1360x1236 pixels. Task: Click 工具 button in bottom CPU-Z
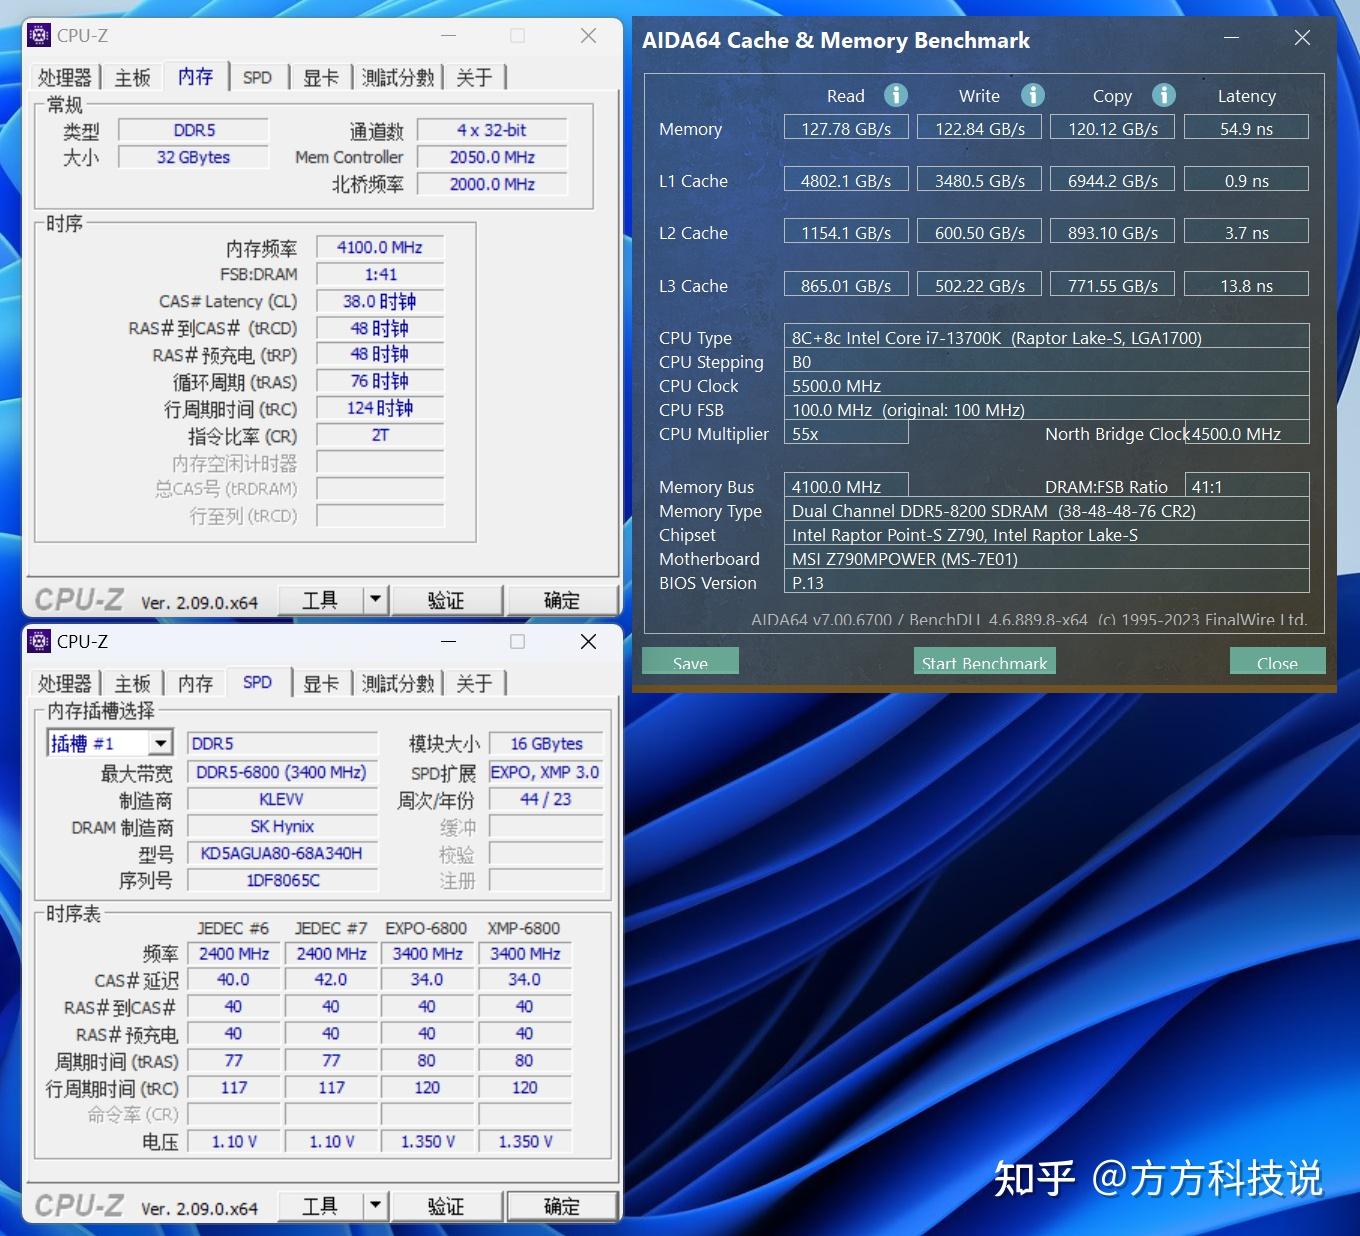(320, 1206)
